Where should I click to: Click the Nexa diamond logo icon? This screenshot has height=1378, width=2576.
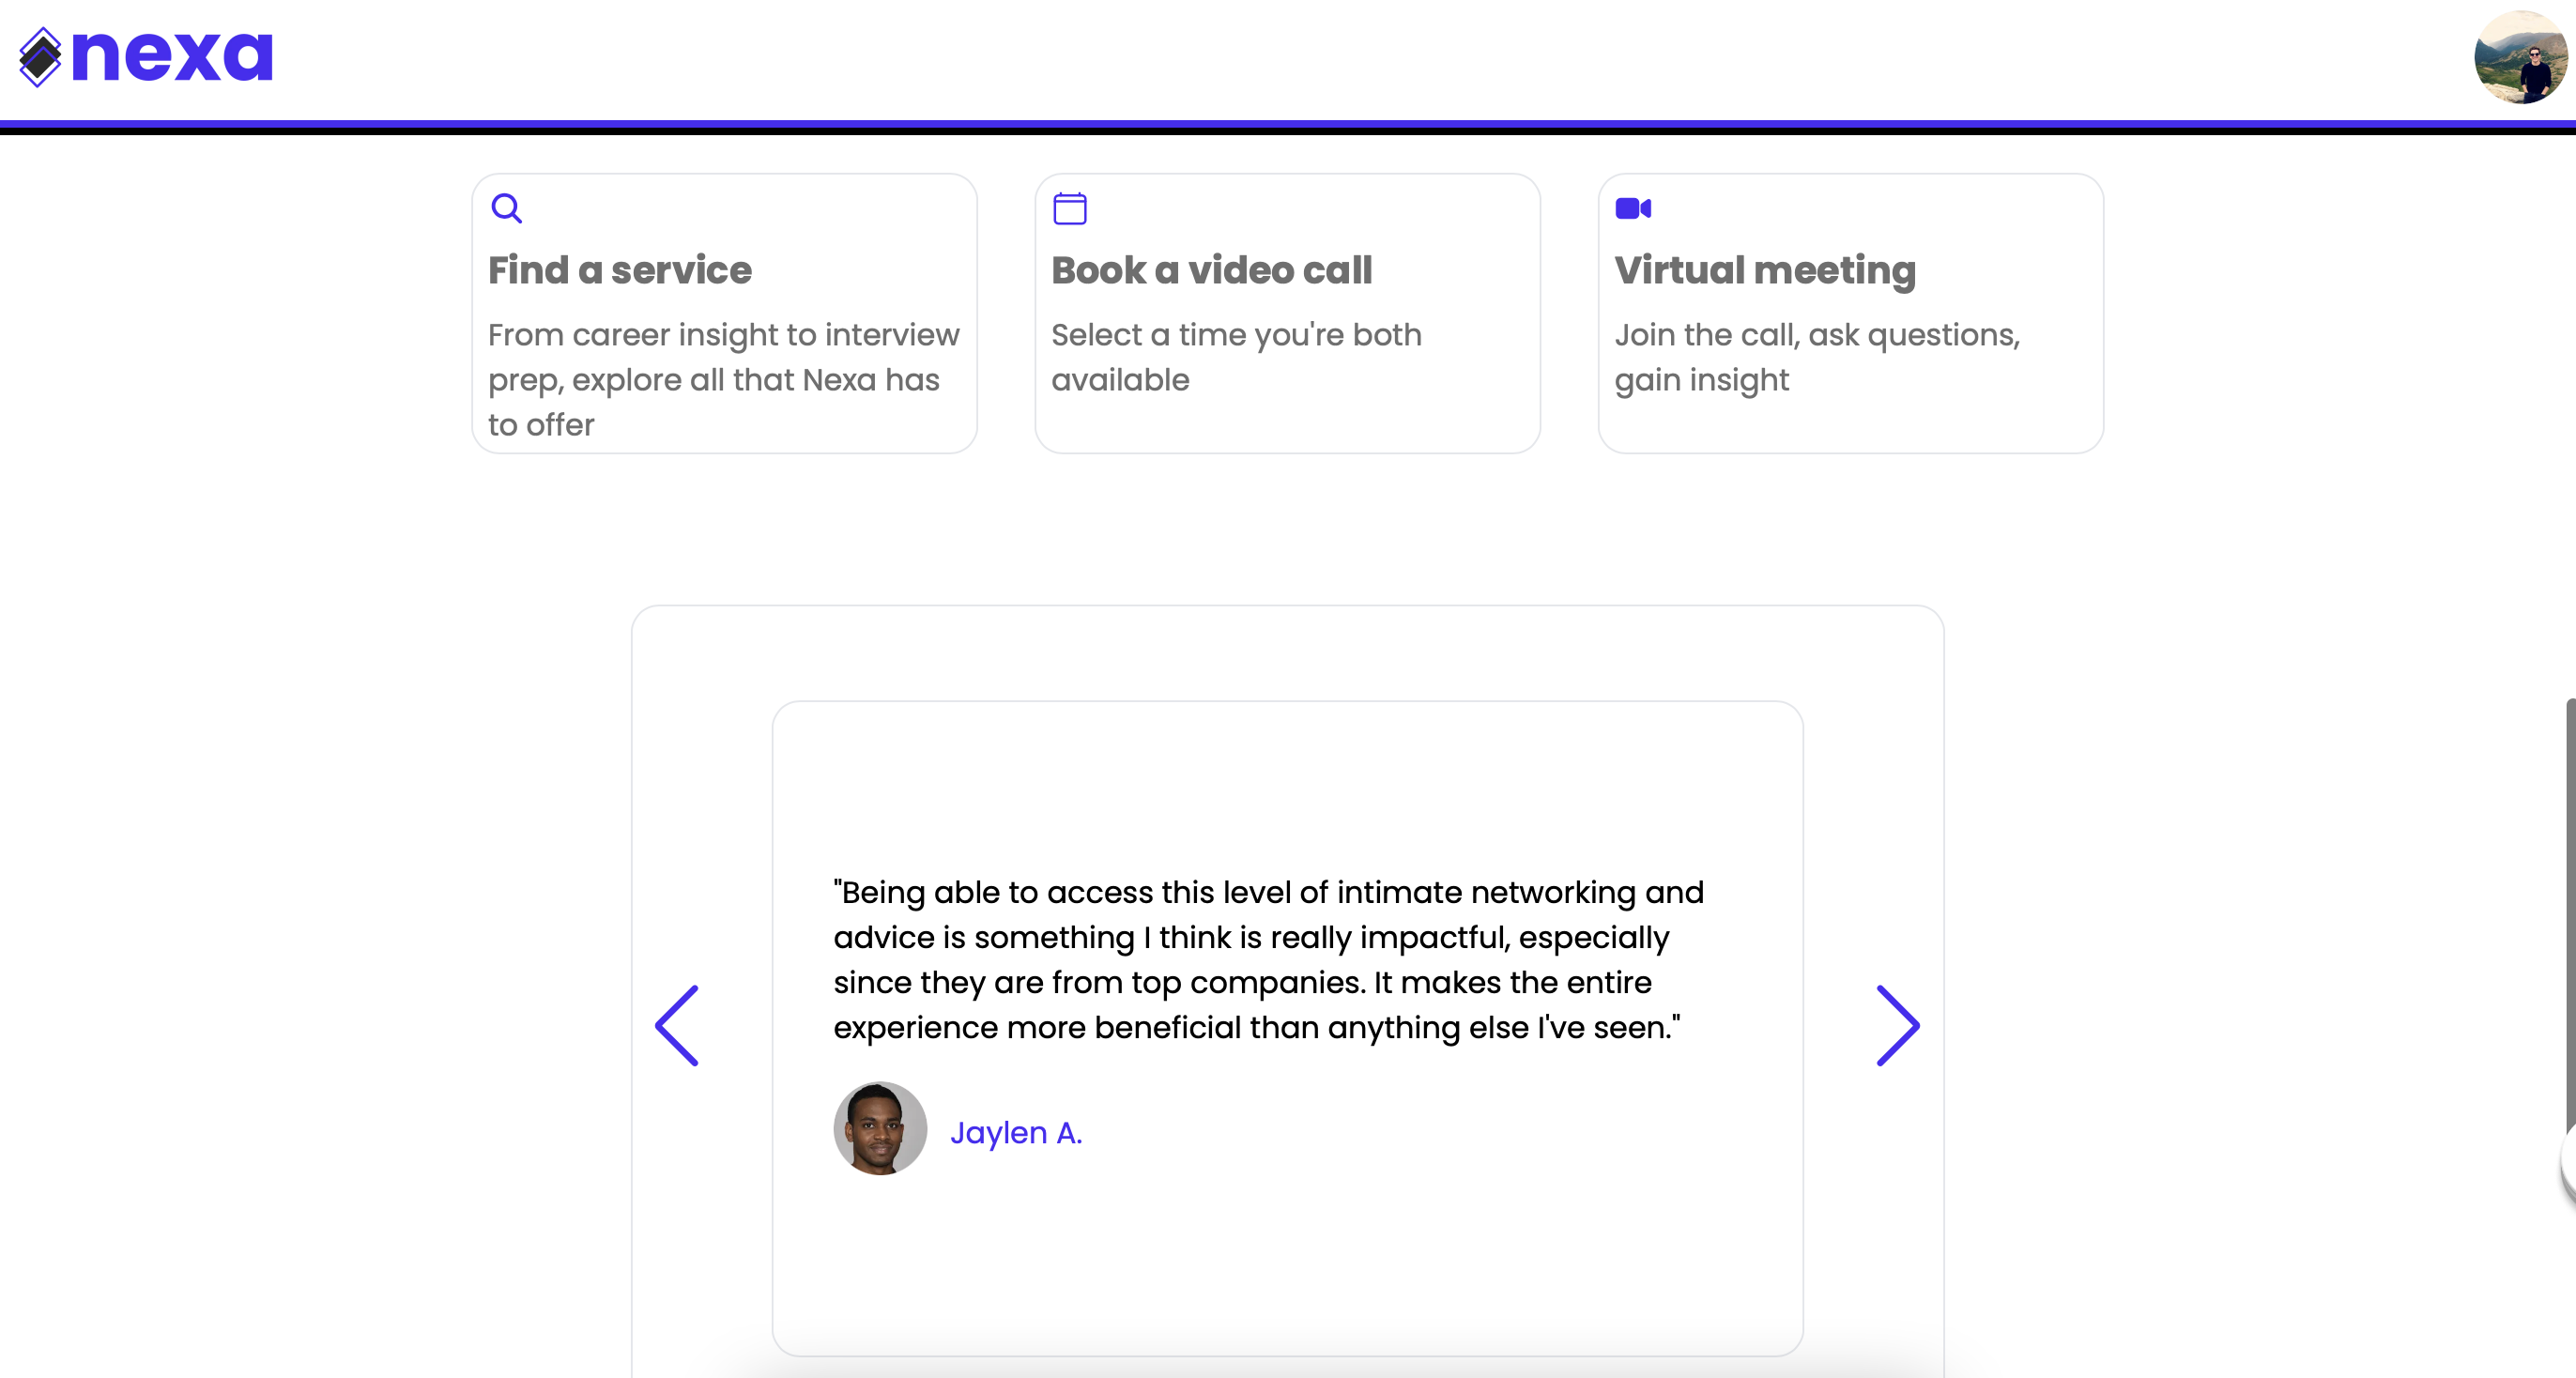point(40,57)
